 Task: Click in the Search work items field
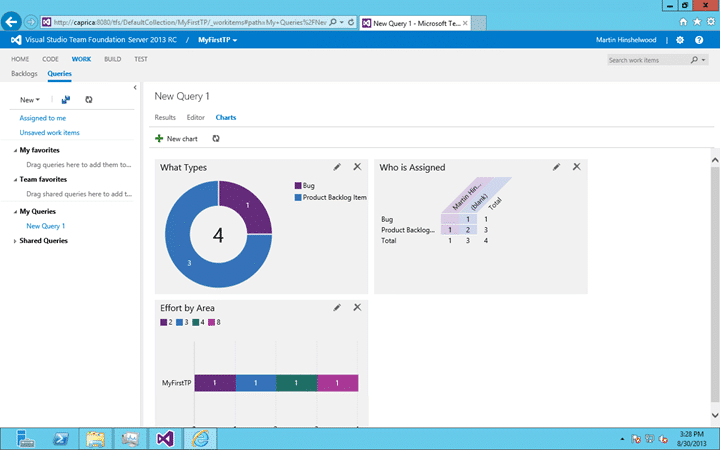tap(648, 60)
